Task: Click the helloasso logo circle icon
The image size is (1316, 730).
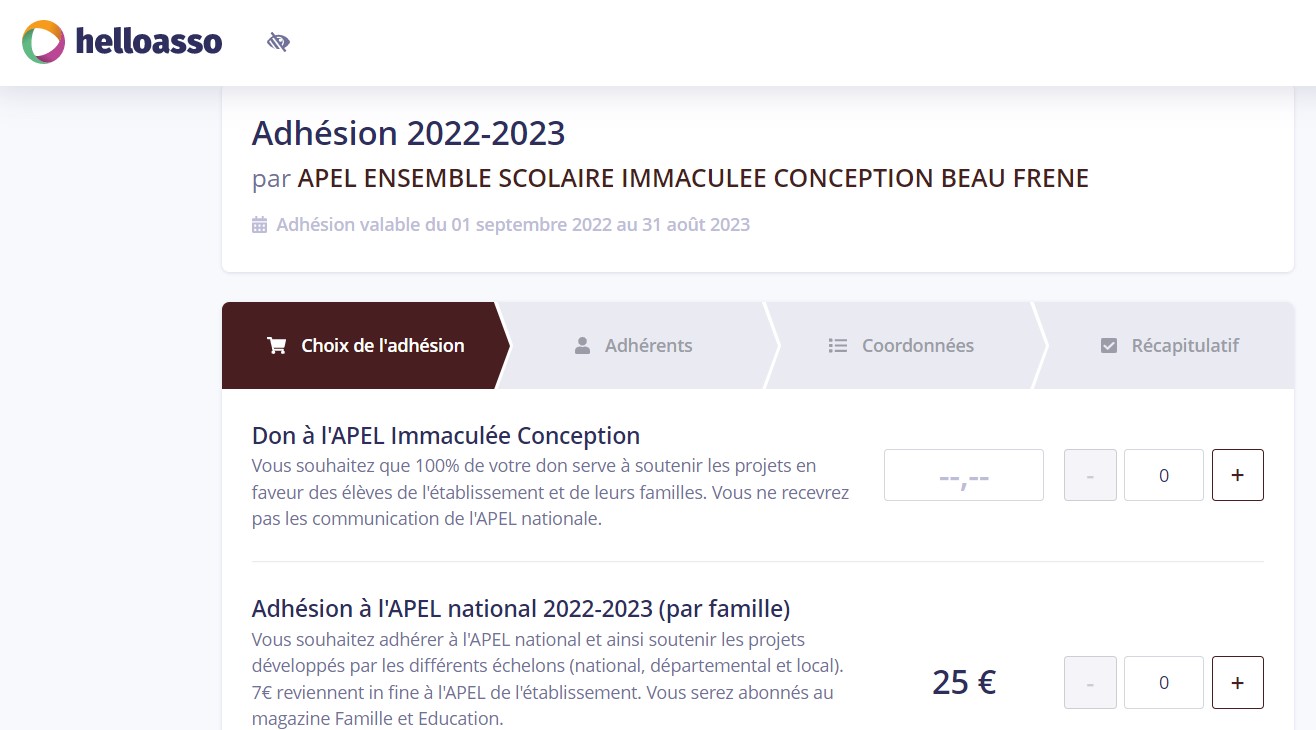Action: pyautogui.click(x=40, y=42)
